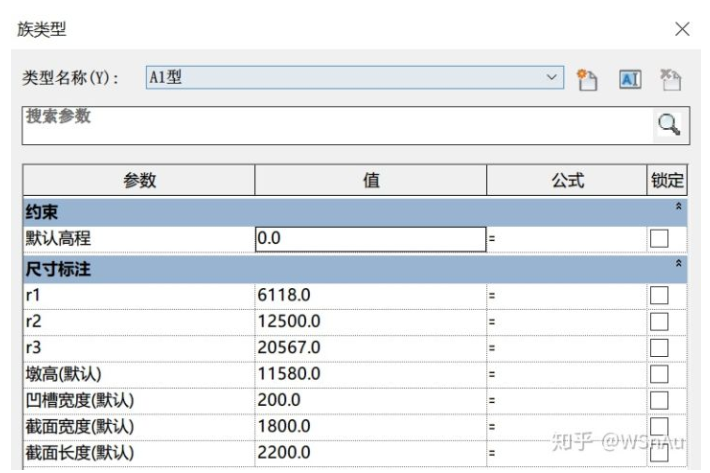
Task: Enable lock checkbox for r1
Action: click(659, 295)
